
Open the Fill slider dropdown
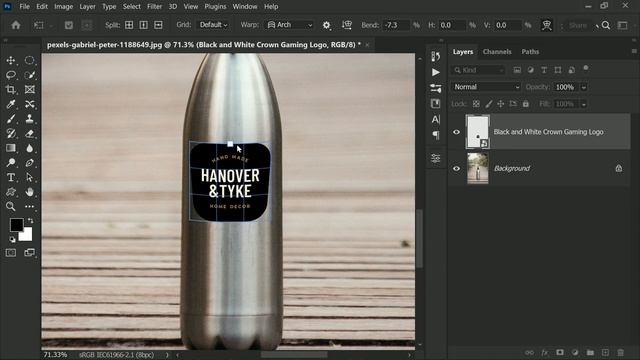click(x=584, y=104)
